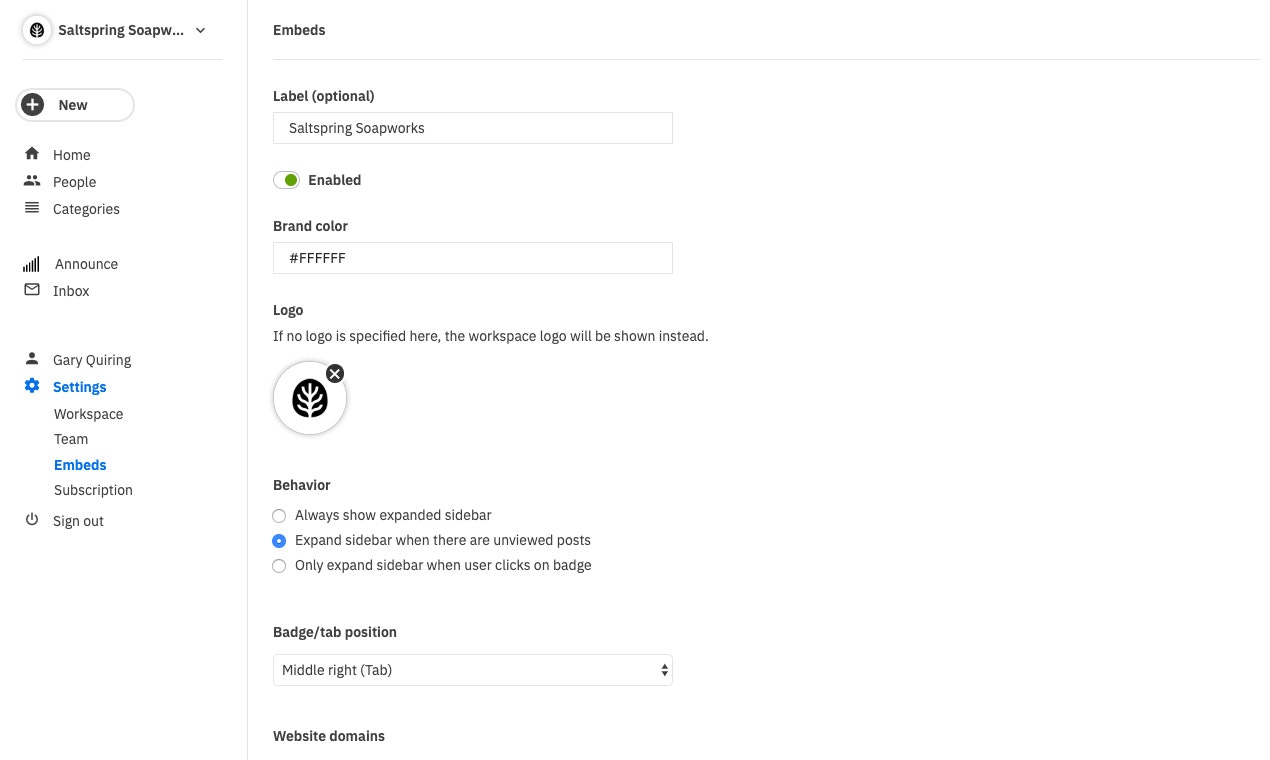Click the Categories list icon
The image size is (1270, 760).
click(x=32, y=208)
